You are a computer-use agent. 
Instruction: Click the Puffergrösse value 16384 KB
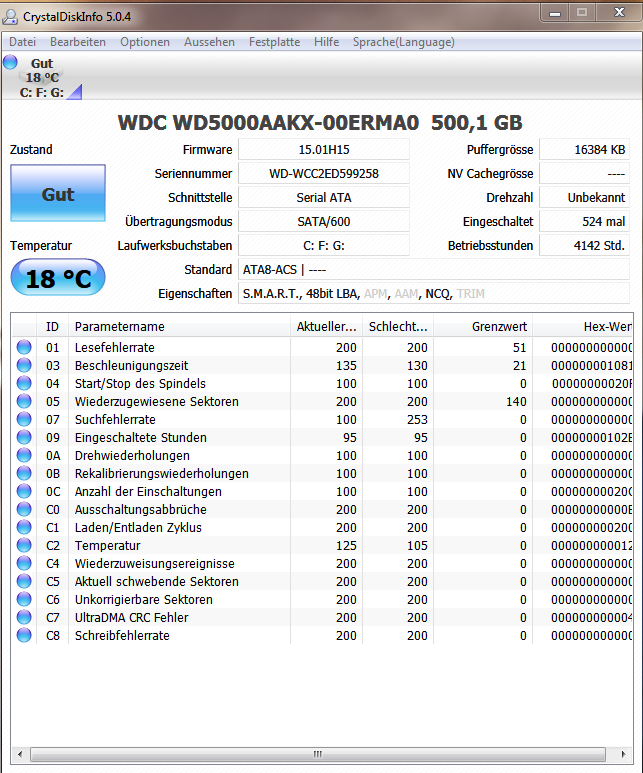(x=584, y=149)
